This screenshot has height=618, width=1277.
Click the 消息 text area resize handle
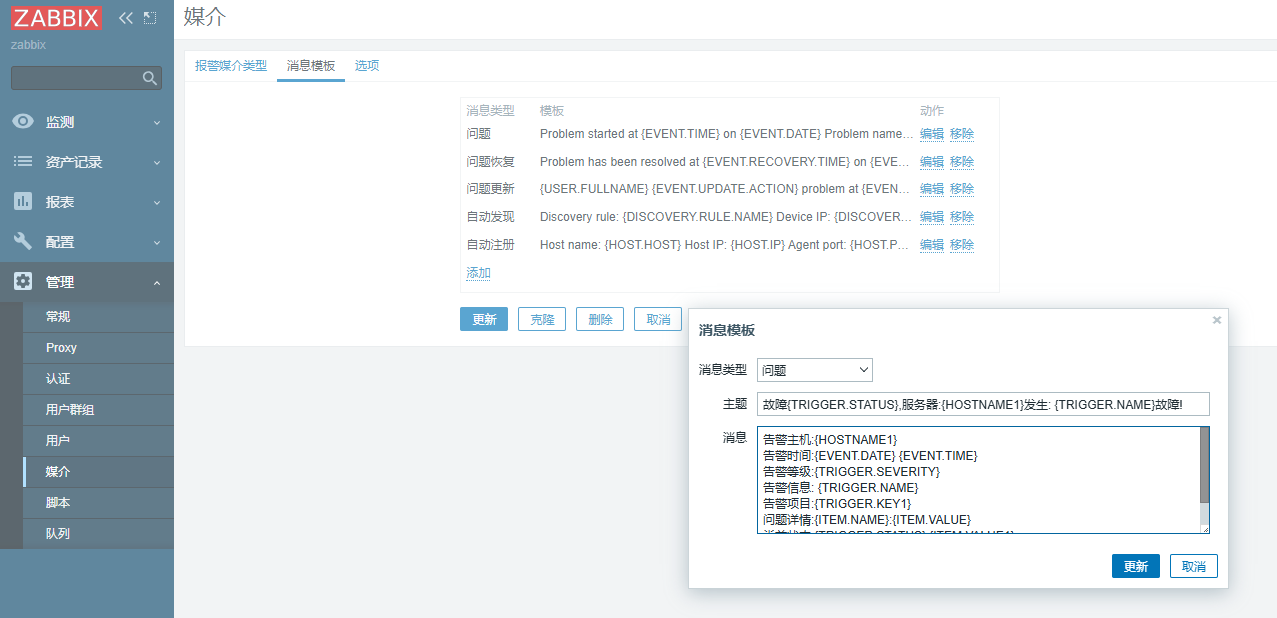[x=1205, y=529]
